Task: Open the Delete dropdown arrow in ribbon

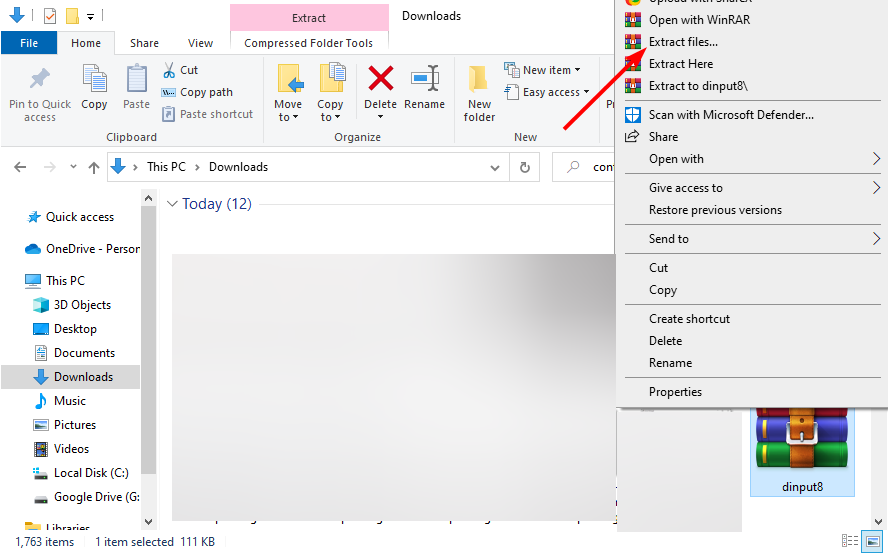Action: point(381,117)
